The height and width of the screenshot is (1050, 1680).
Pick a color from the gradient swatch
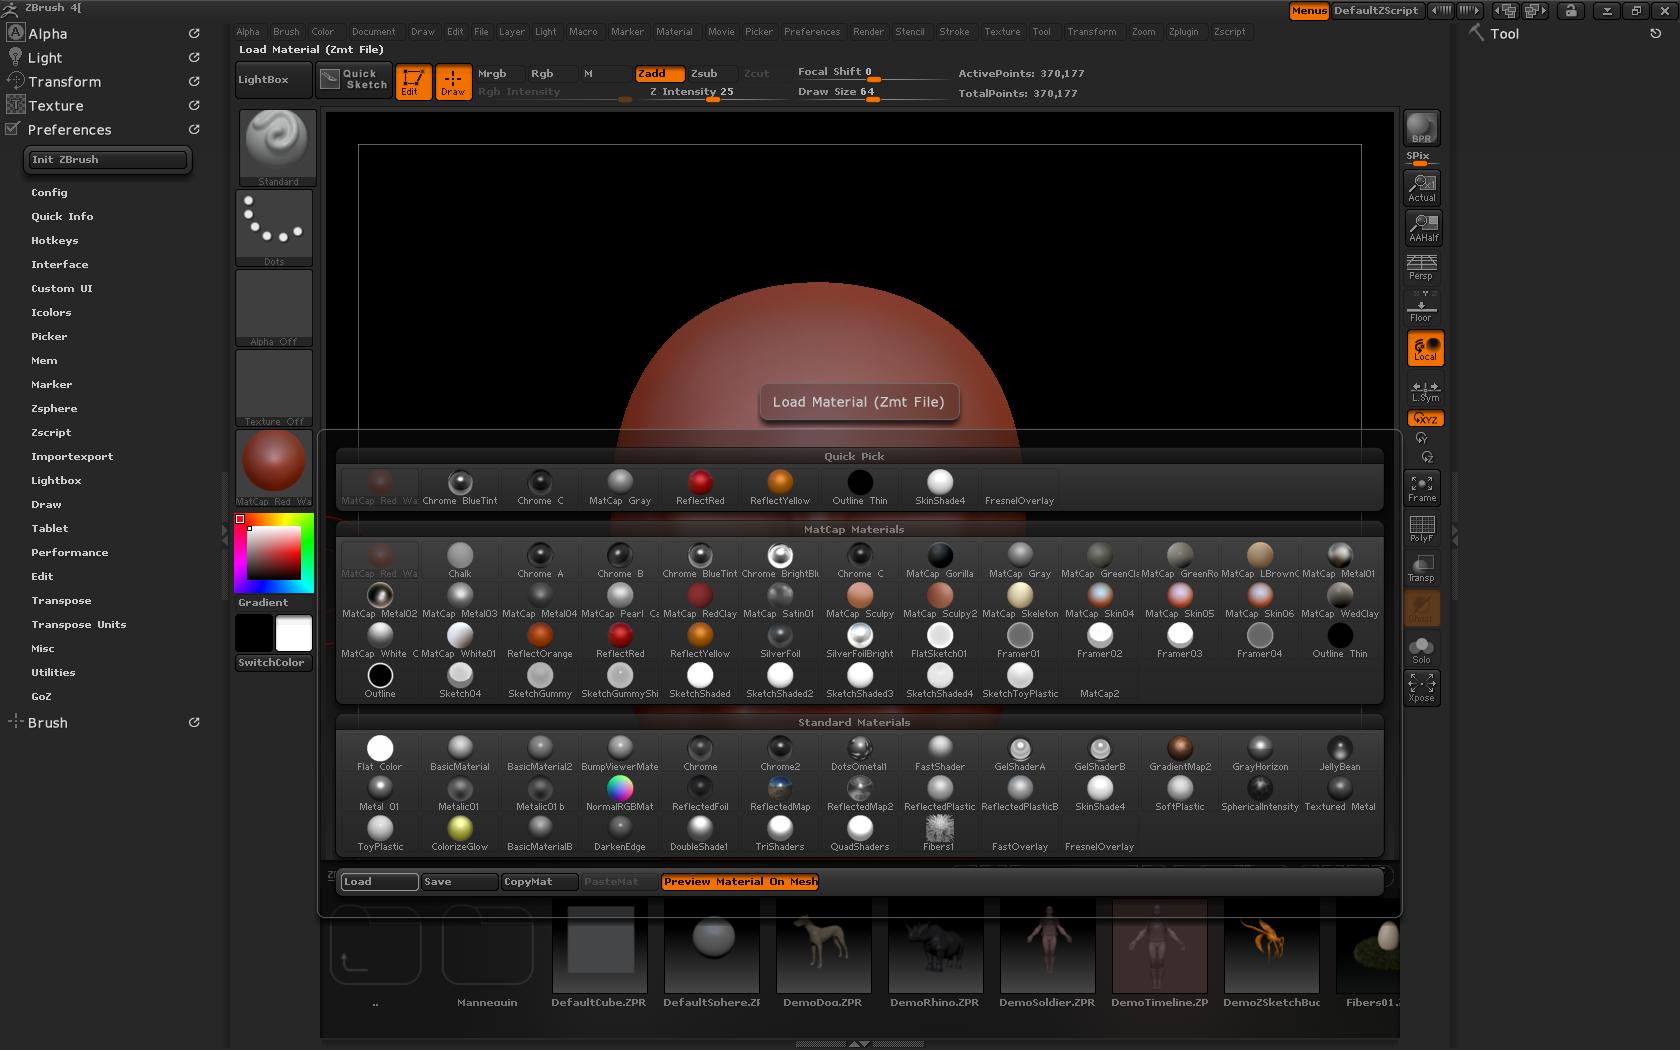pyautogui.click(x=272, y=553)
